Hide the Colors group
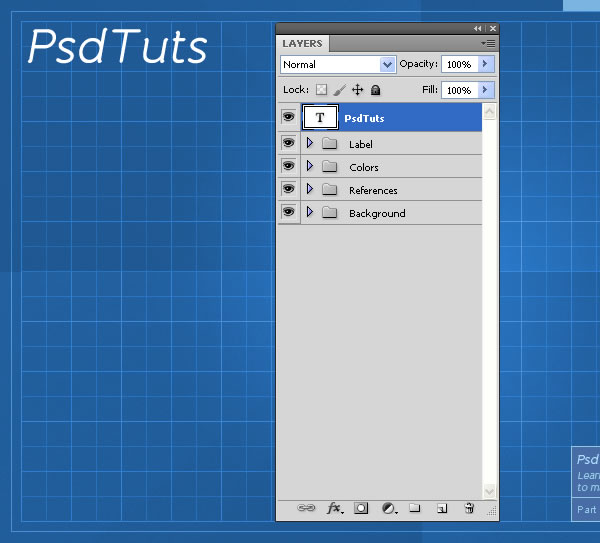 pos(289,166)
